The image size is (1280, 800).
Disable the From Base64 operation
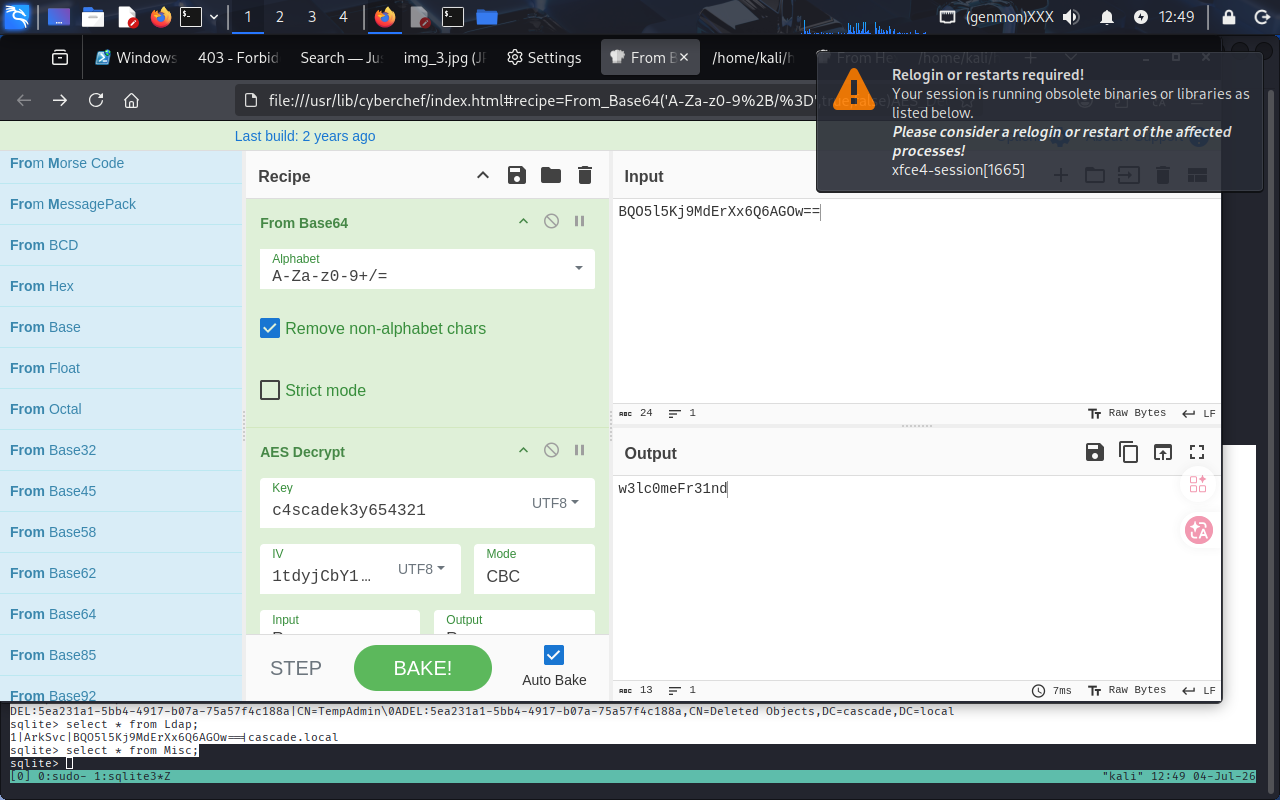551,222
